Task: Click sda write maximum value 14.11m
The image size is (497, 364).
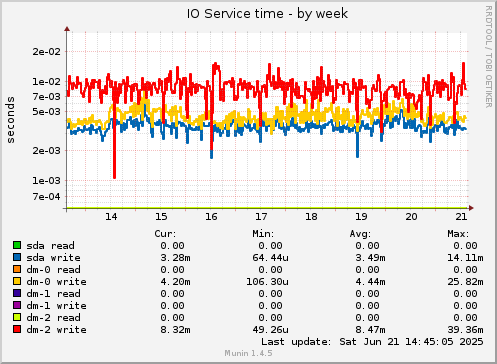Action: pyautogui.click(x=465, y=258)
